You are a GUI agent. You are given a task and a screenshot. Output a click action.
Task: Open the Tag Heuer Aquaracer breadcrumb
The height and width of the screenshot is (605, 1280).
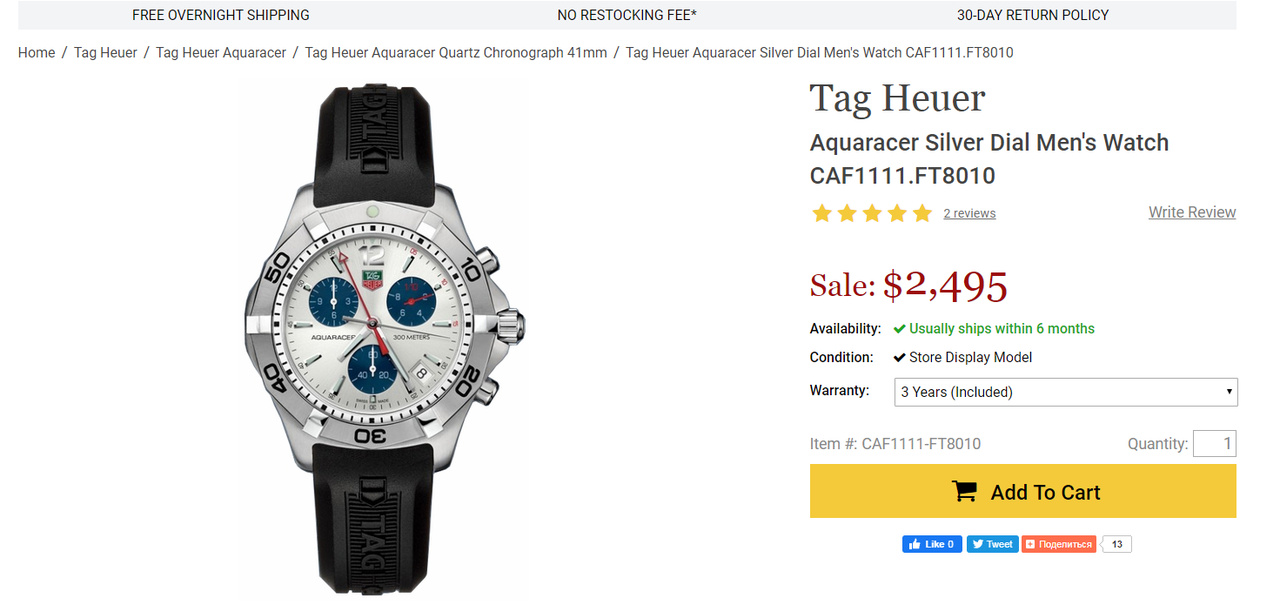(x=221, y=52)
